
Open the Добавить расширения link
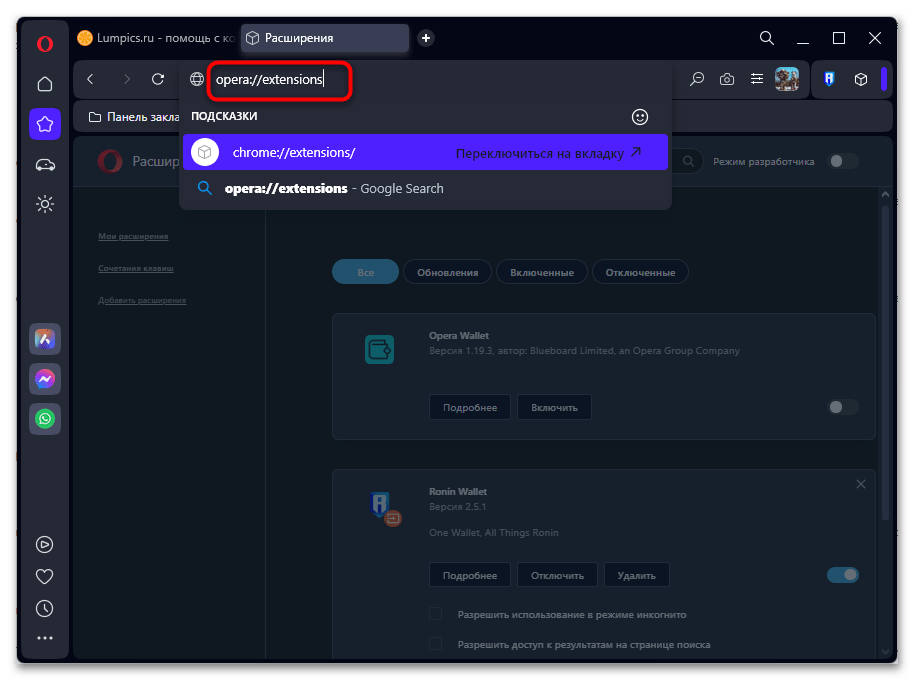(142, 301)
